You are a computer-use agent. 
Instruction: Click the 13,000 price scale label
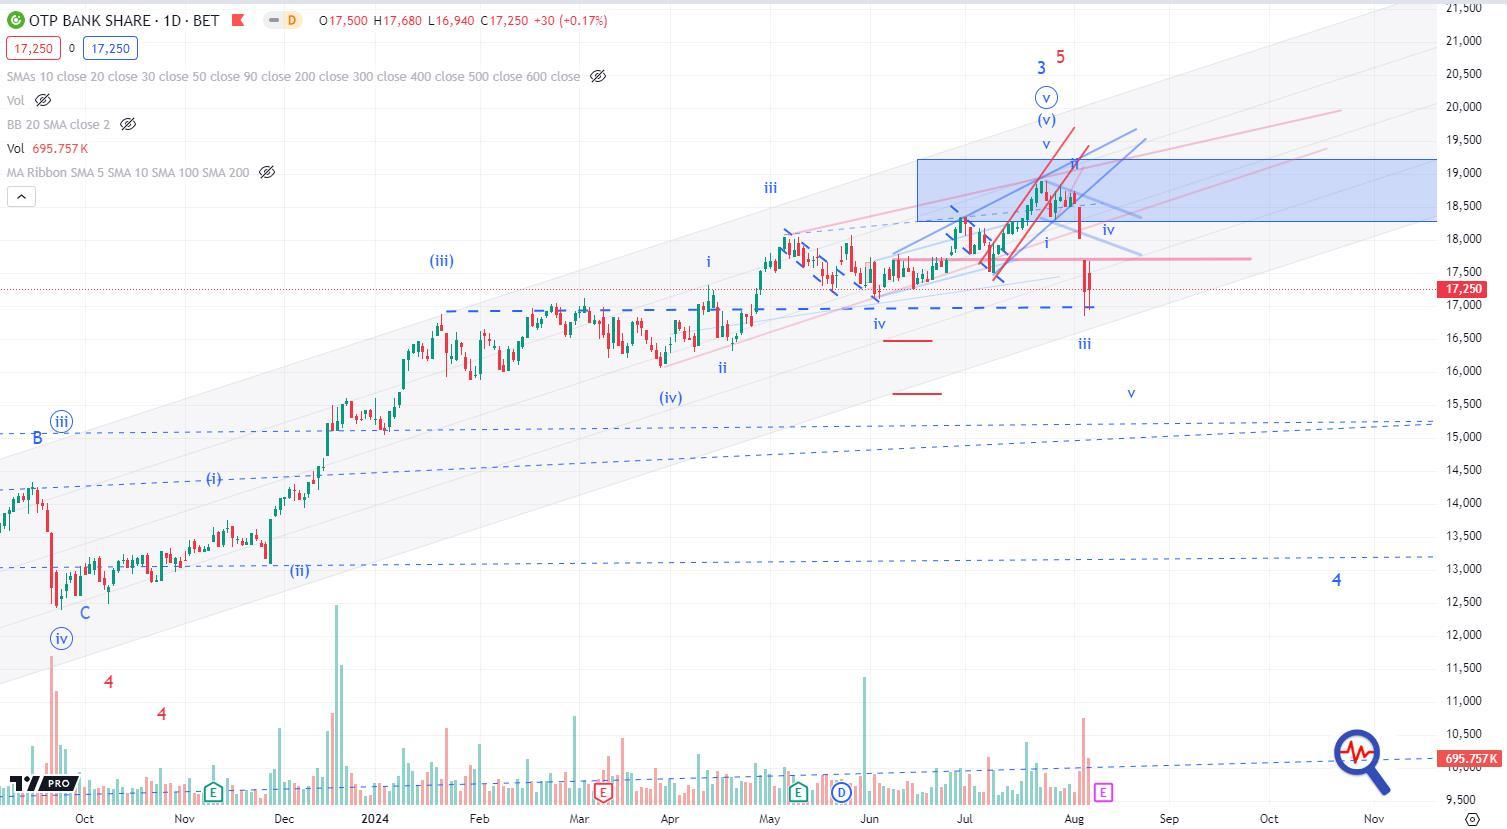pos(1462,569)
